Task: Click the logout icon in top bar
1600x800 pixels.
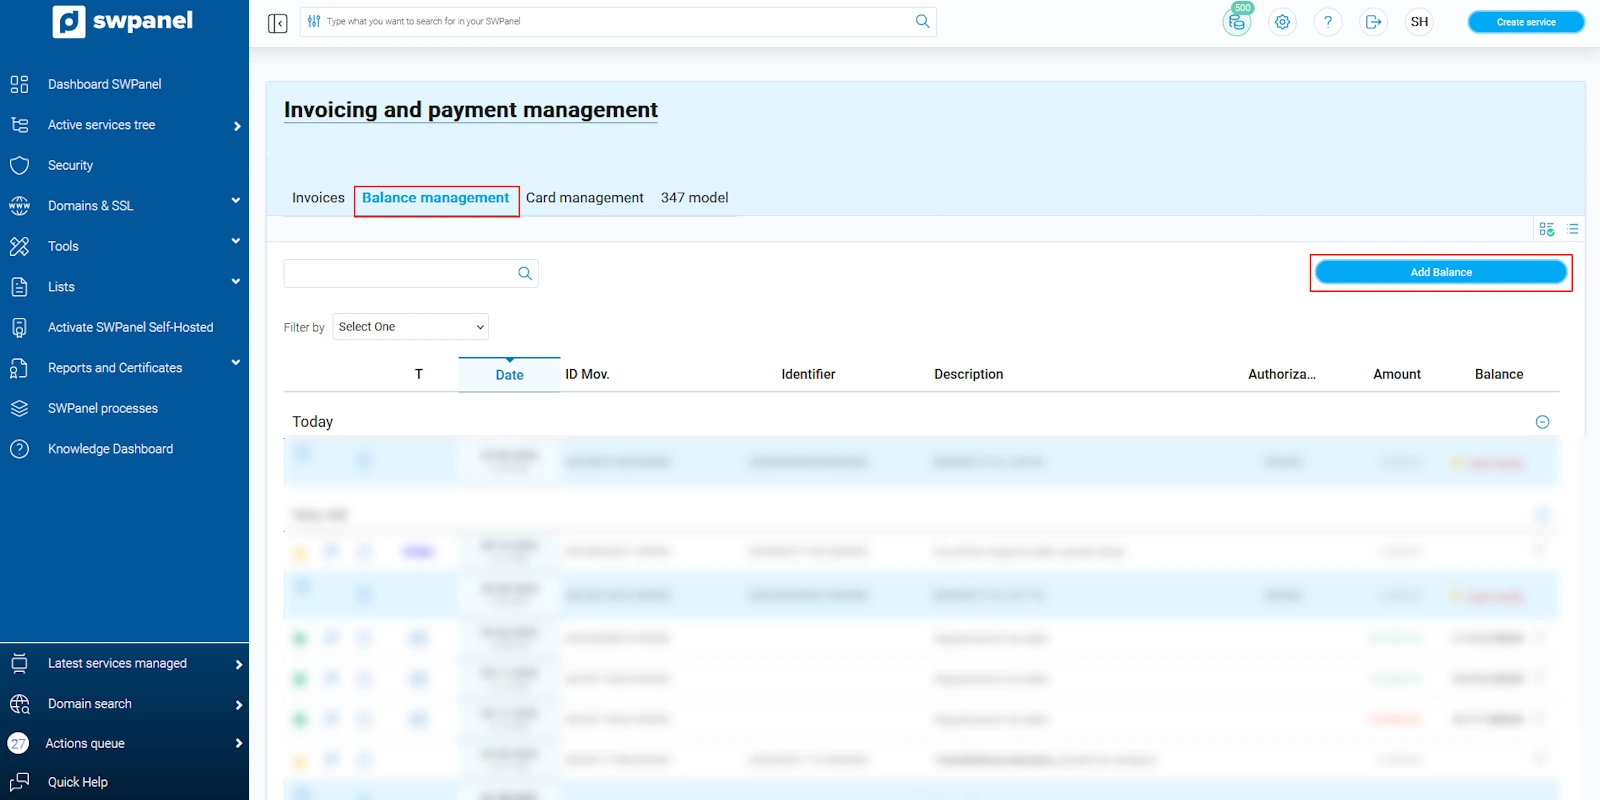Action: point(1374,22)
